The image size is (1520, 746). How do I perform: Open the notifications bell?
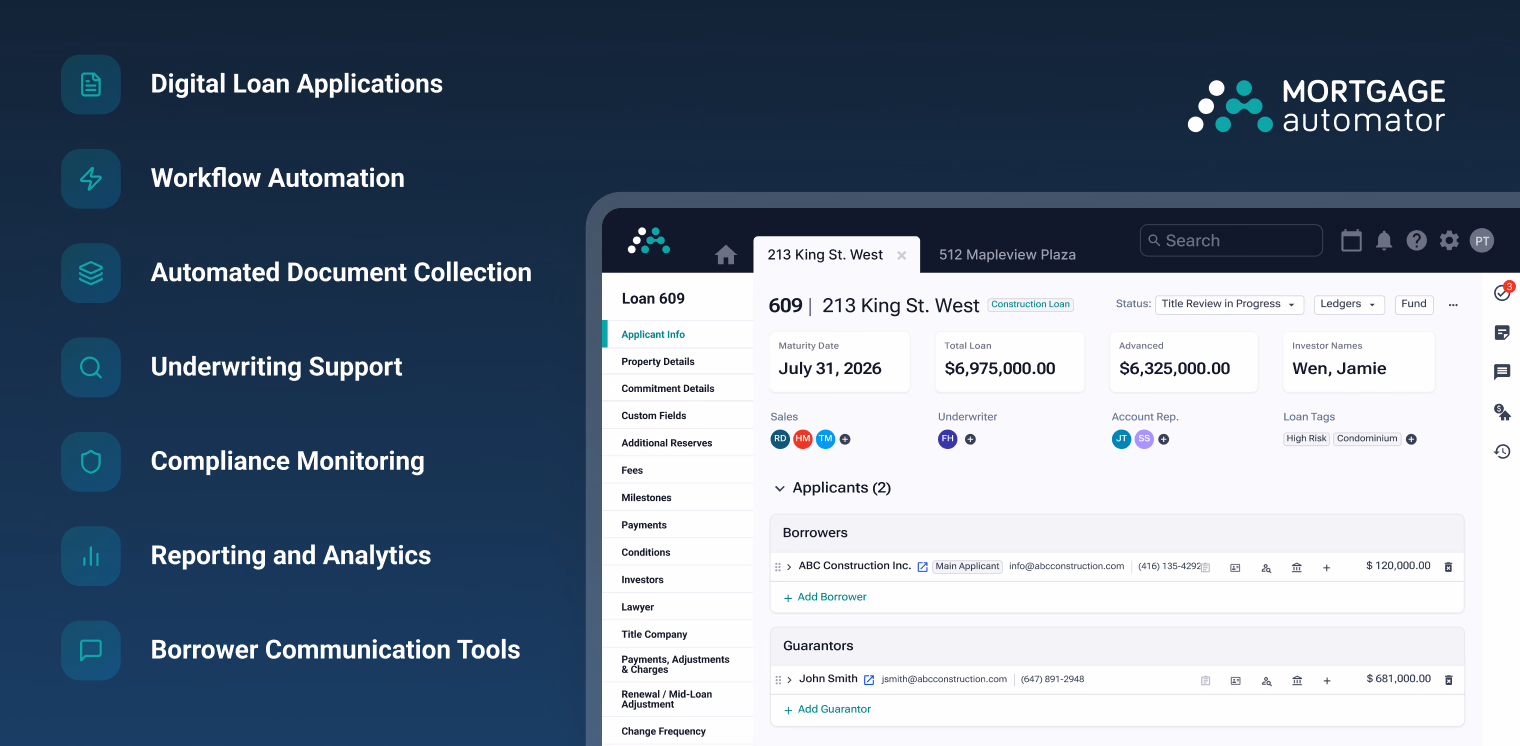(x=1384, y=240)
